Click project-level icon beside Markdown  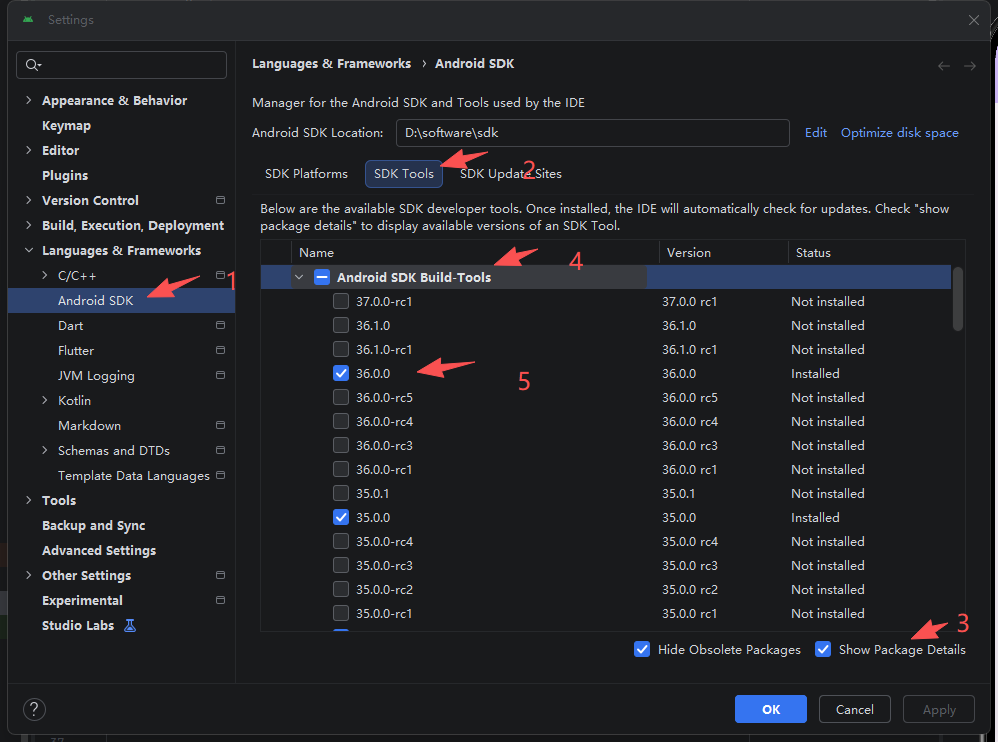[220, 425]
